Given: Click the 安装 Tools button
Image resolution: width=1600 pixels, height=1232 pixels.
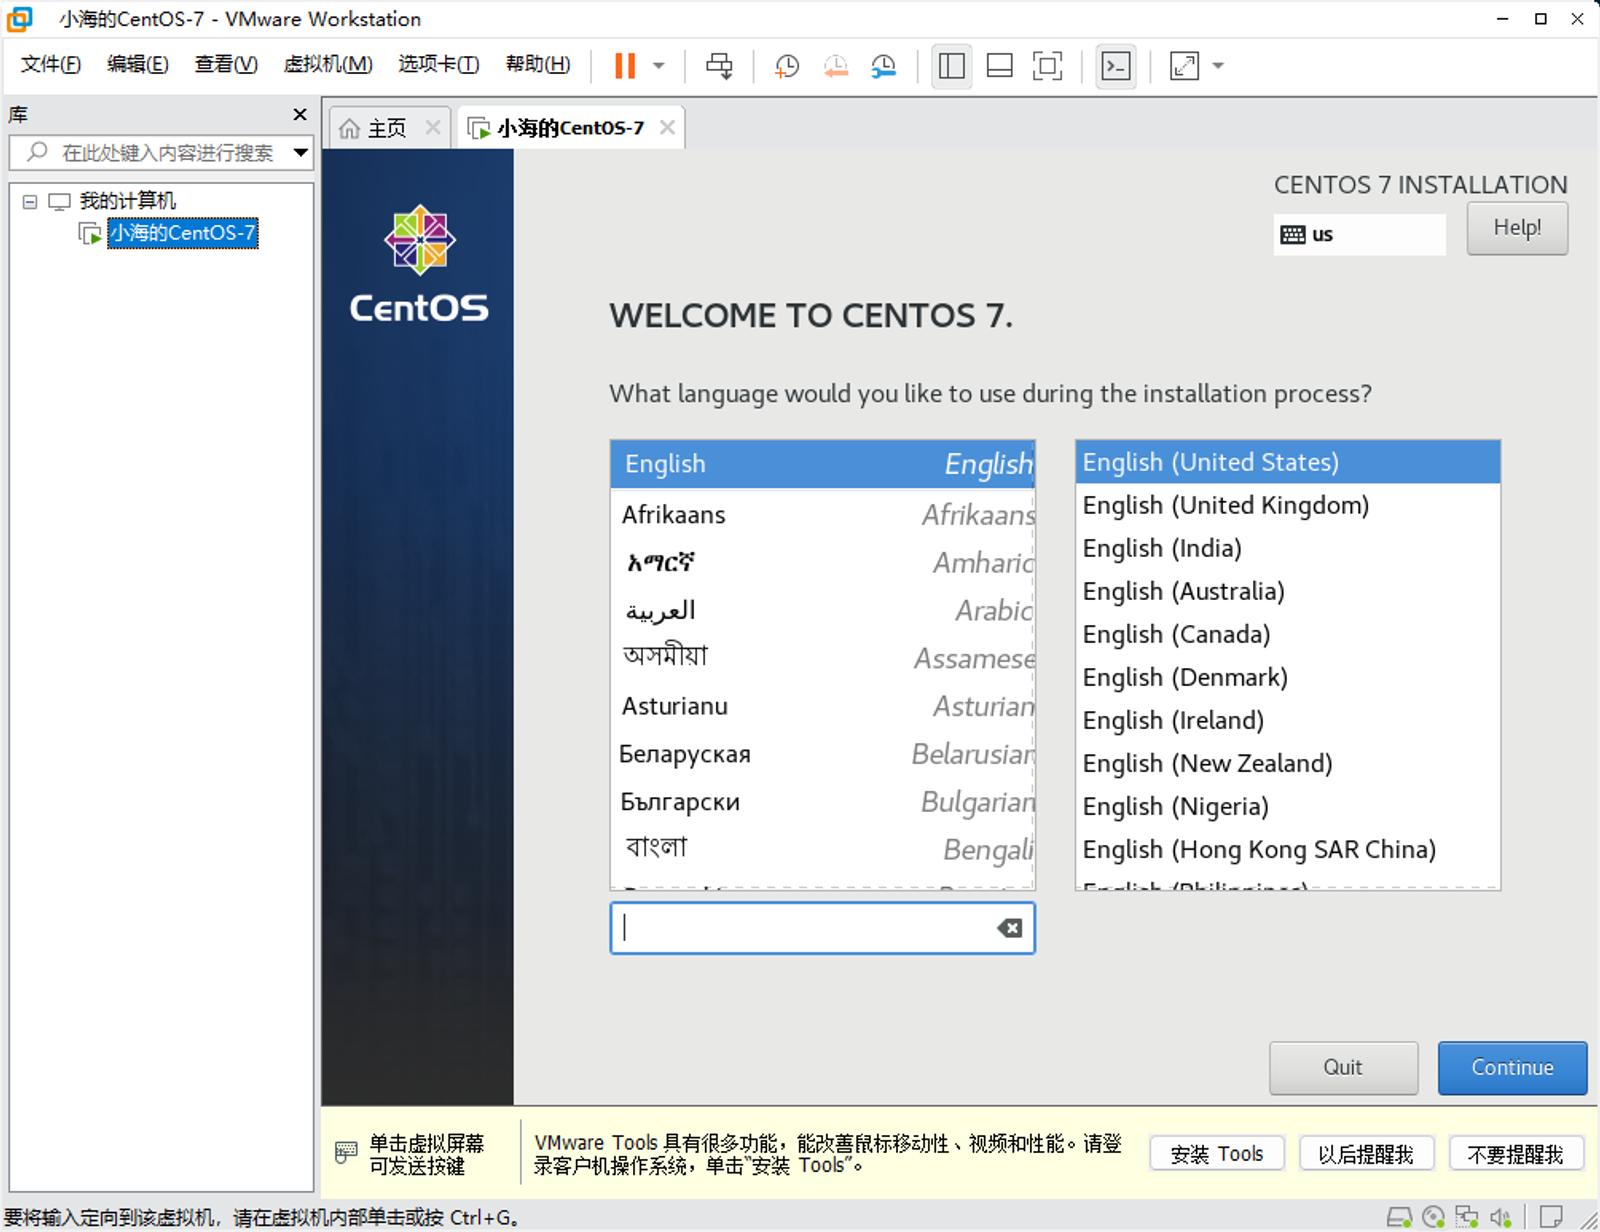Looking at the screenshot, I should click(1217, 1154).
